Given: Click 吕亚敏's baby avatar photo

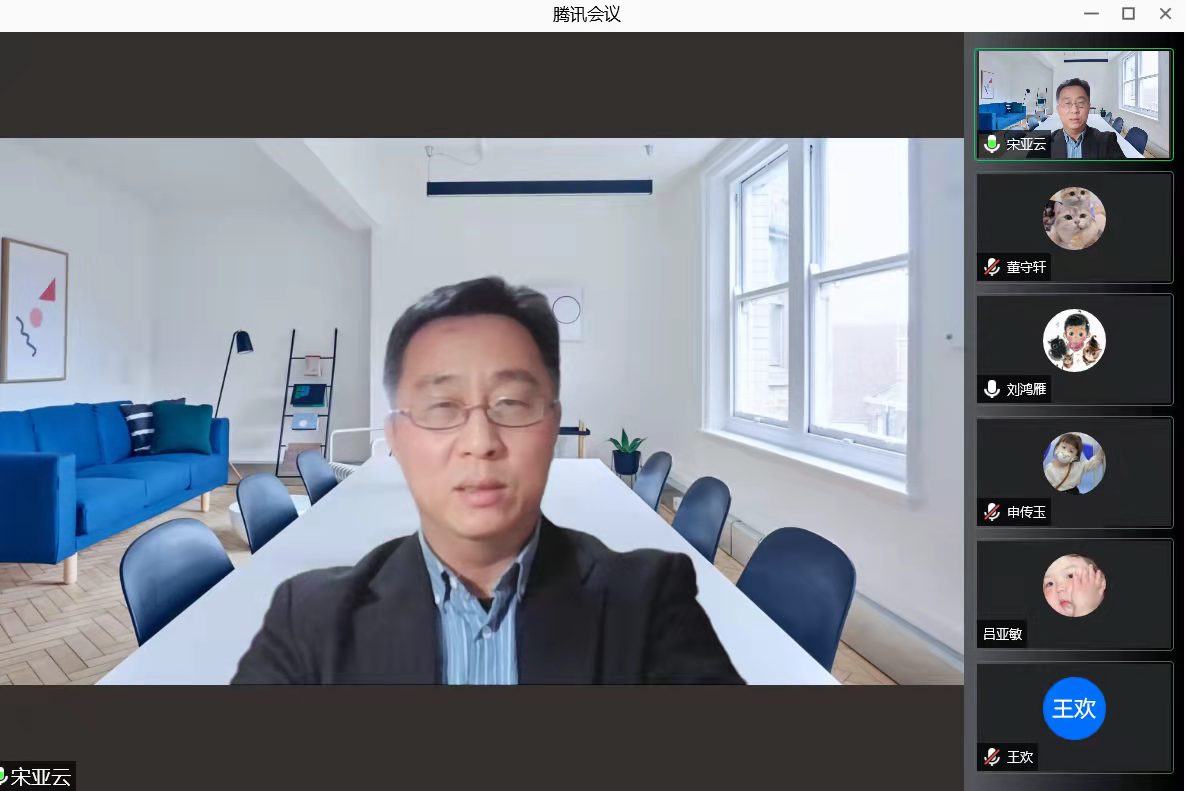Looking at the screenshot, I should click(1074, 586).
